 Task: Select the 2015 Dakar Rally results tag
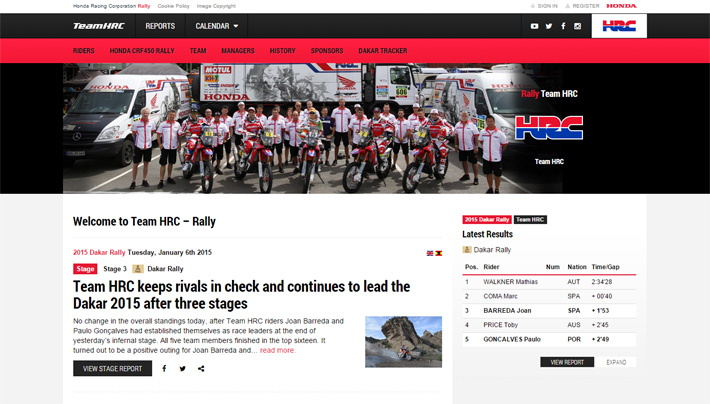coord(487,220)
